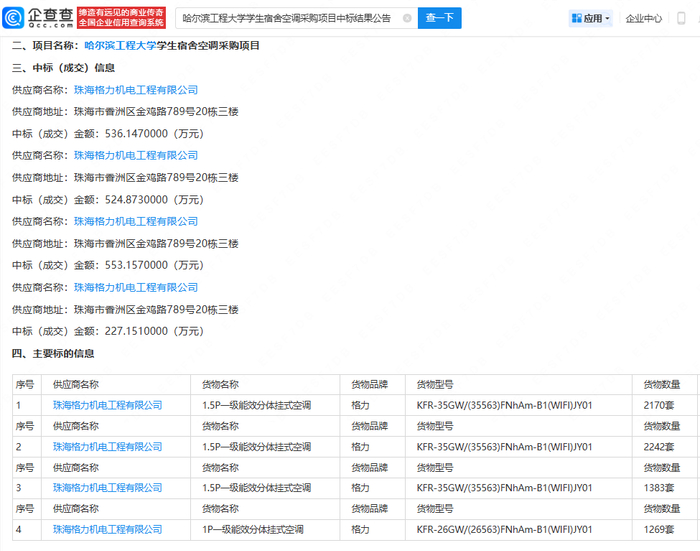Open the supplier link above the 227.1510000 amount
700x551 pixels.
coord(136,288)
